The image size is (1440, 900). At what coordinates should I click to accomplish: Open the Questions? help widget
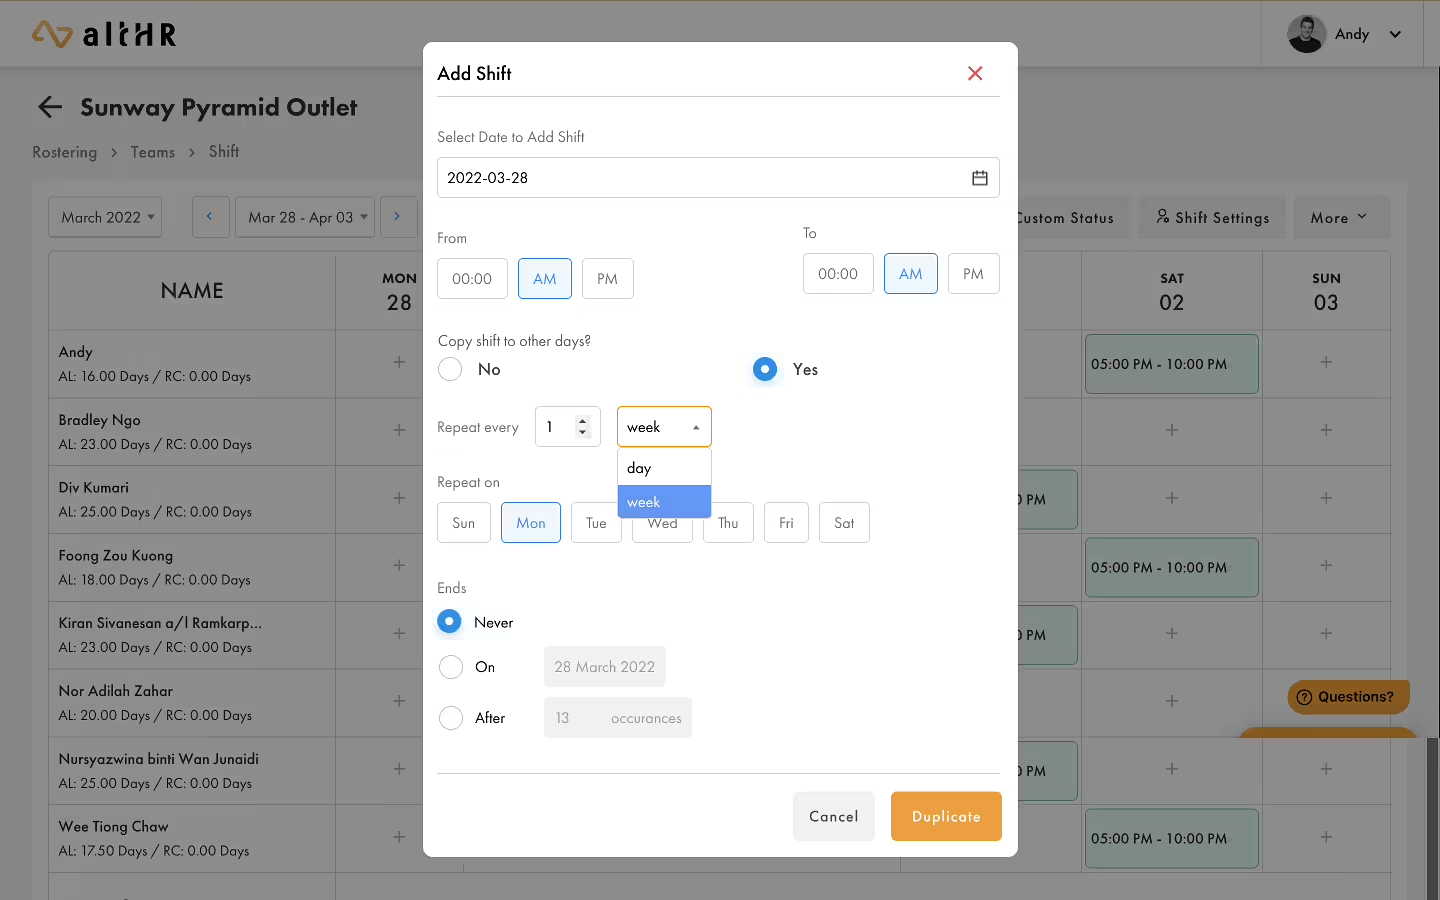tap(1347, 697)
